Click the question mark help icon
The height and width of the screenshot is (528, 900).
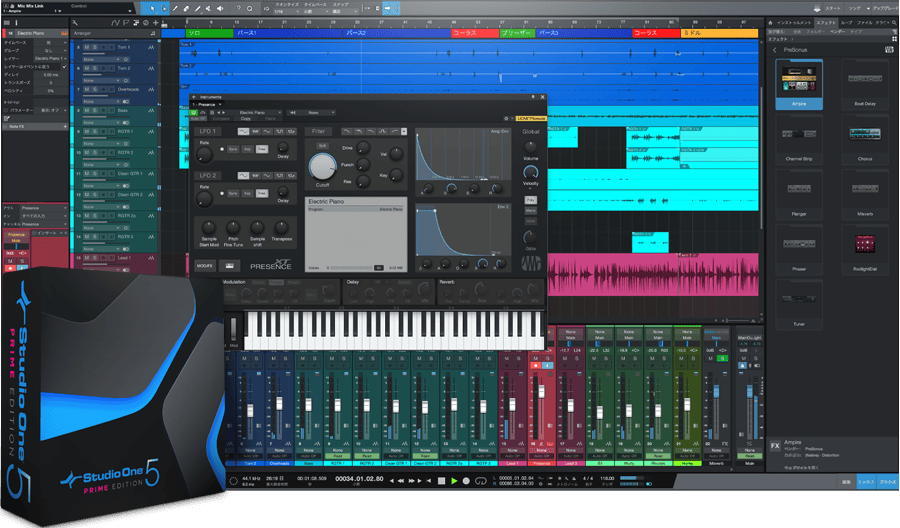click(238, 9)
